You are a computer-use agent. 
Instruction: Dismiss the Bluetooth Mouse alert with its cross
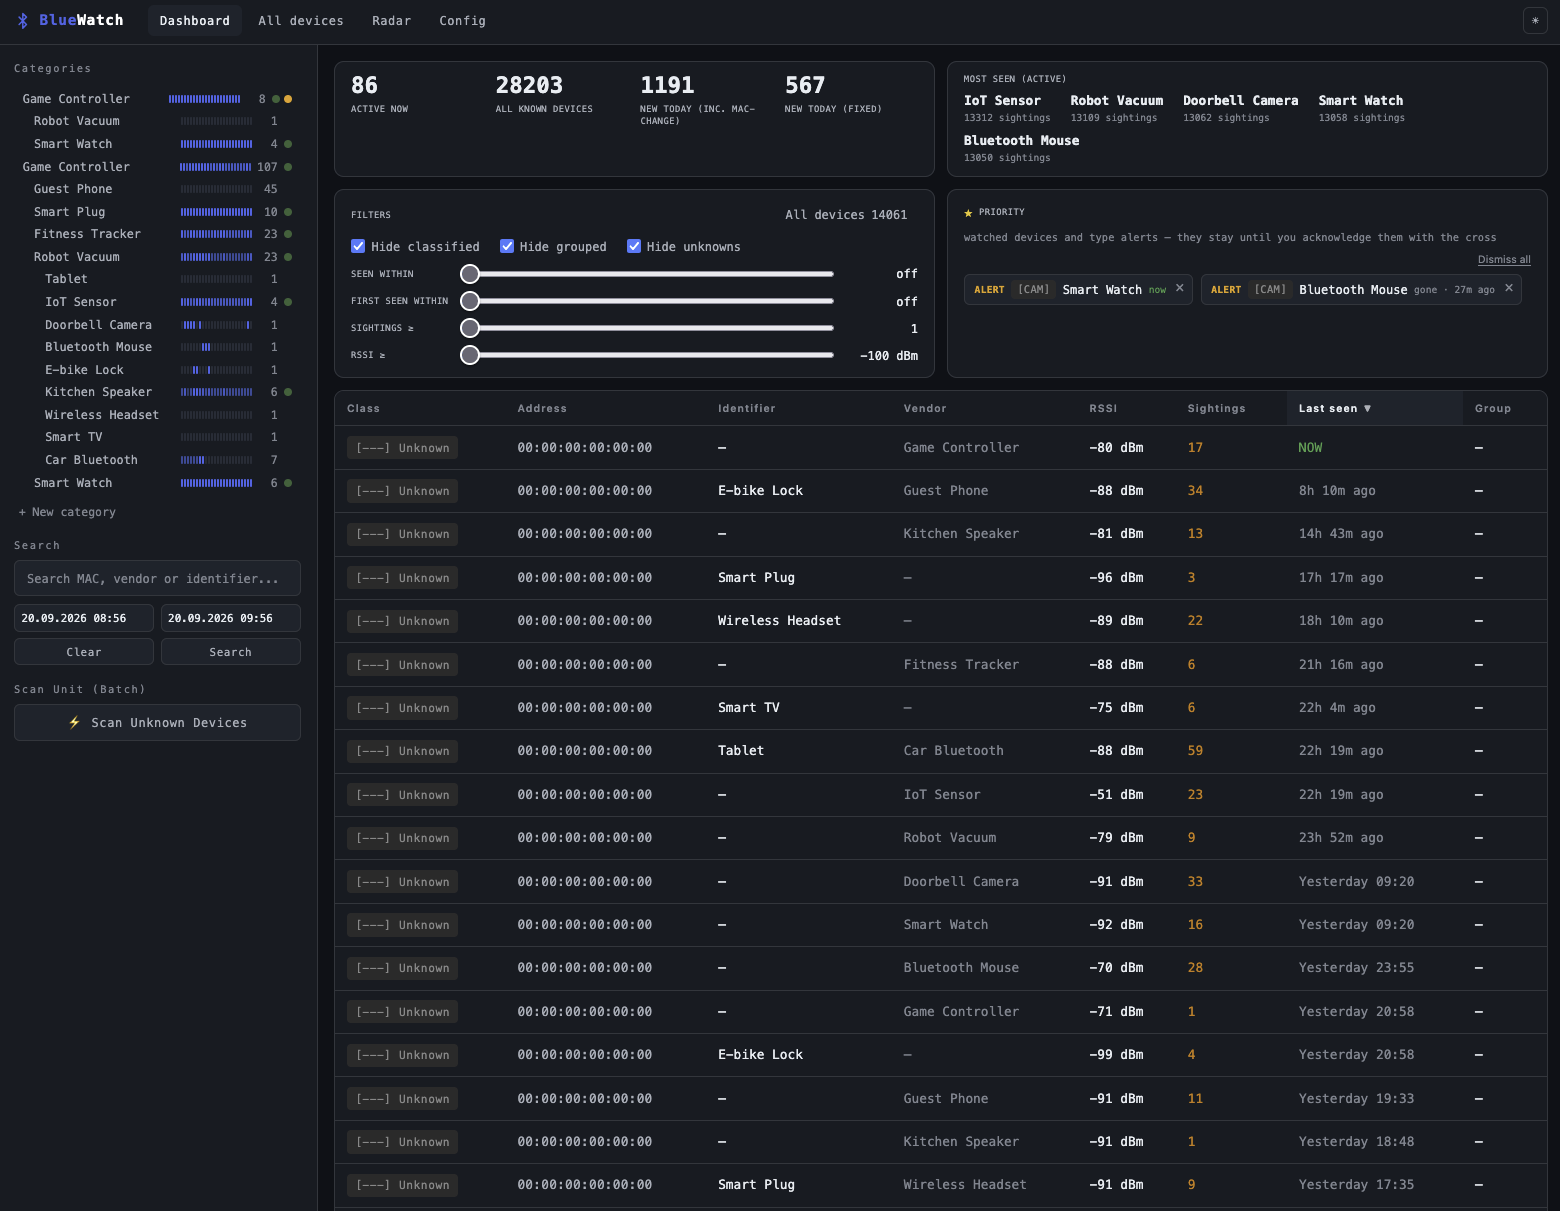click(1509, 288)
